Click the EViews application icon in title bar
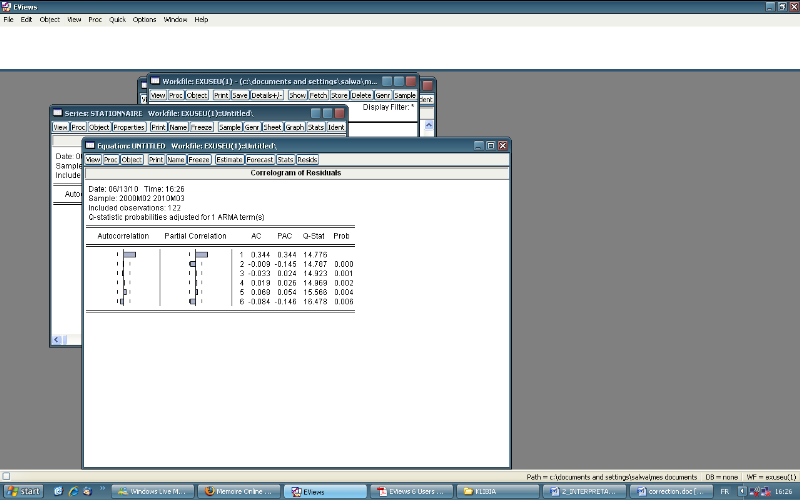The height and width of the screenshot is (500, 800). tap(7, 6)
